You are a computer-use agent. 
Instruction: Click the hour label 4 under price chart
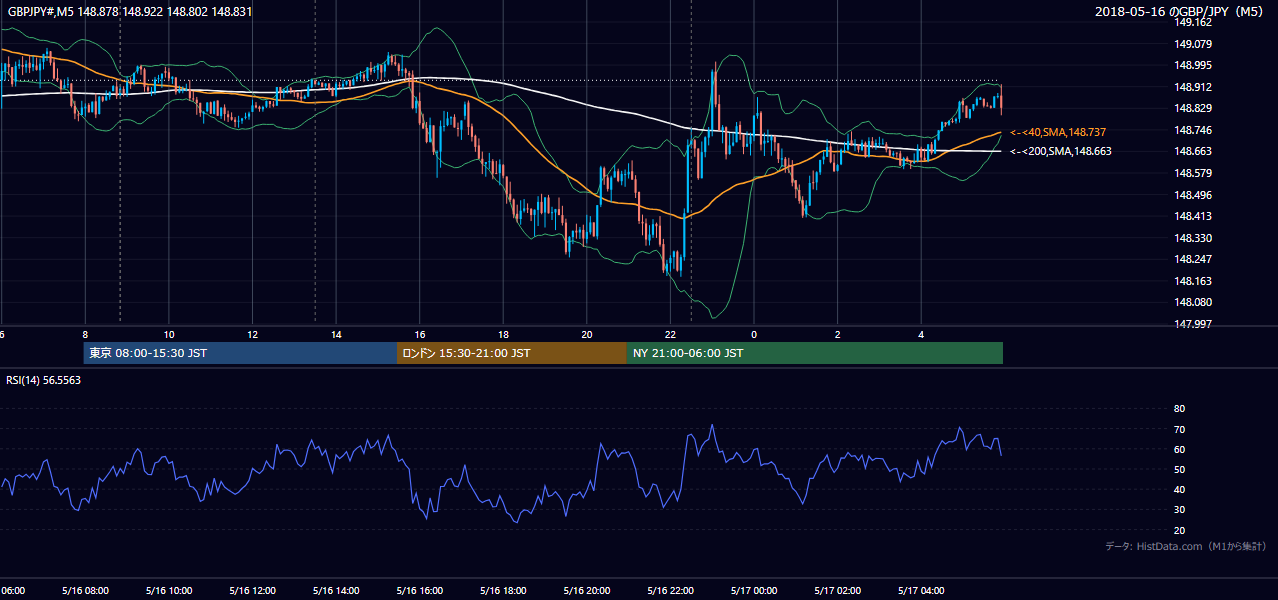921,335
